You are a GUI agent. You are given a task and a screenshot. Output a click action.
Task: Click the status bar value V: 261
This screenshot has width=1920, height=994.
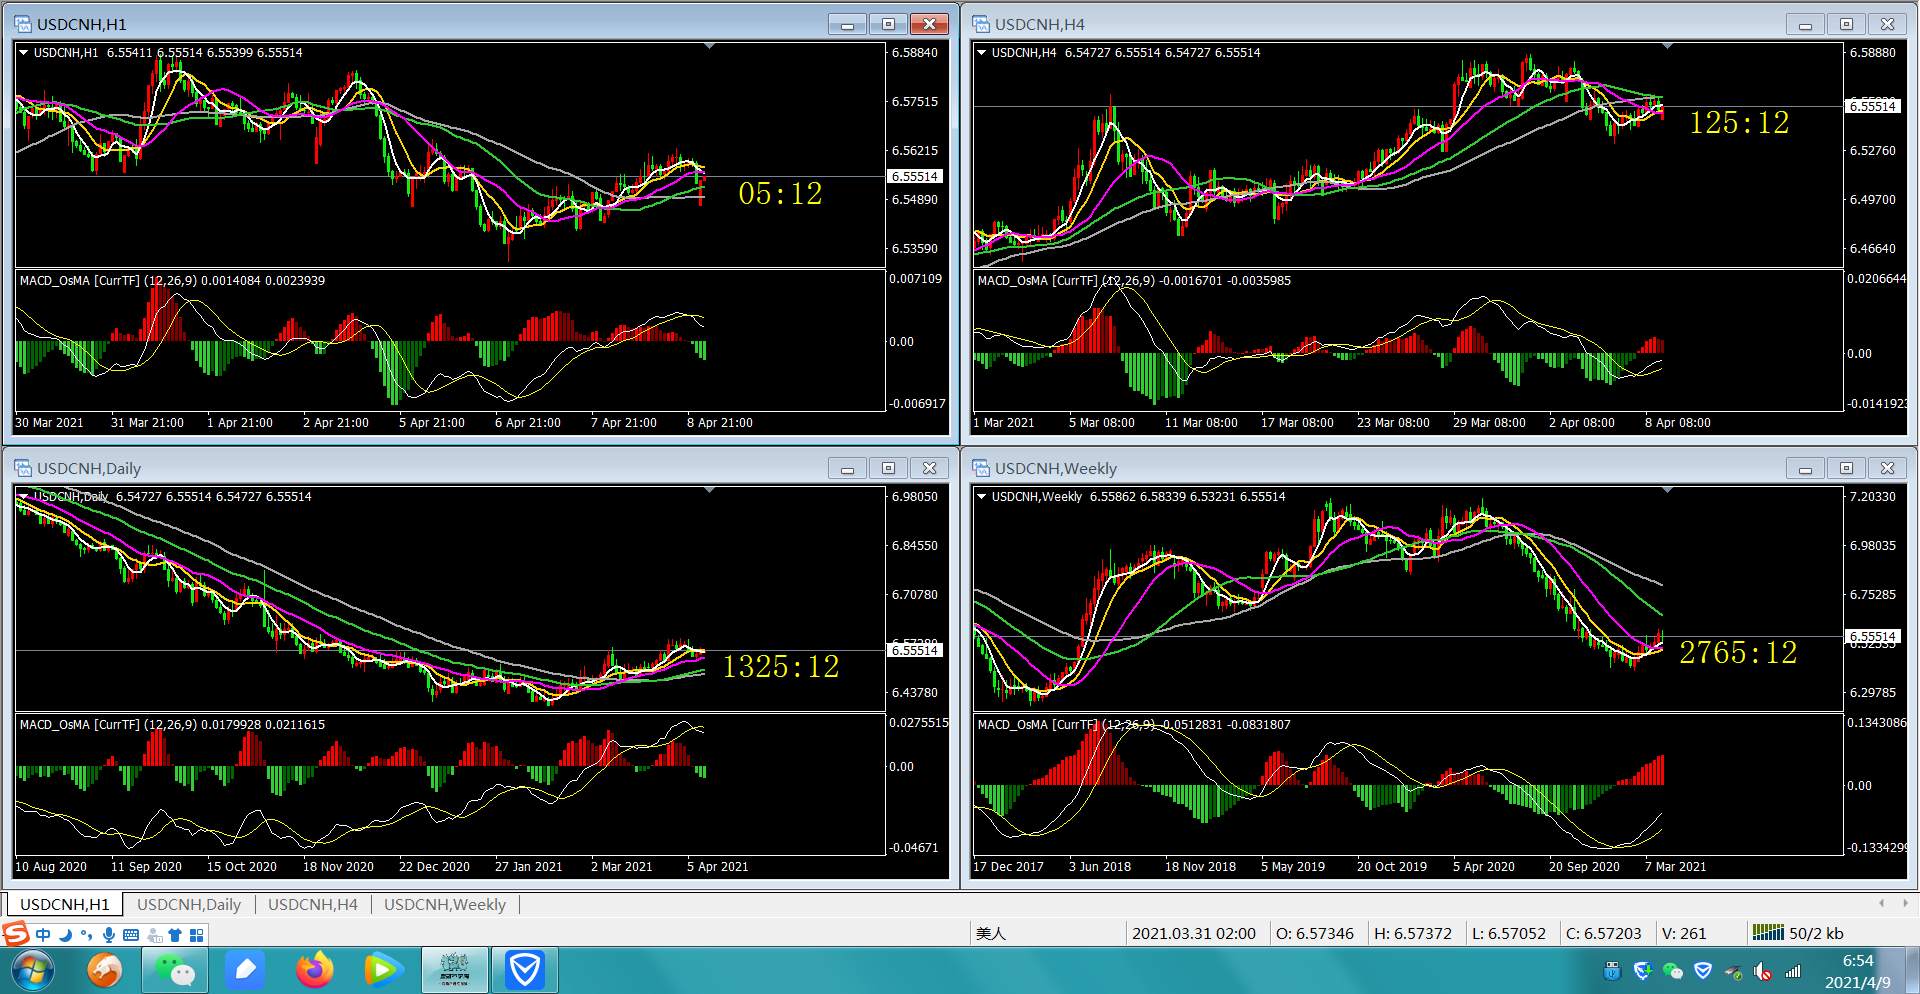1684,933
